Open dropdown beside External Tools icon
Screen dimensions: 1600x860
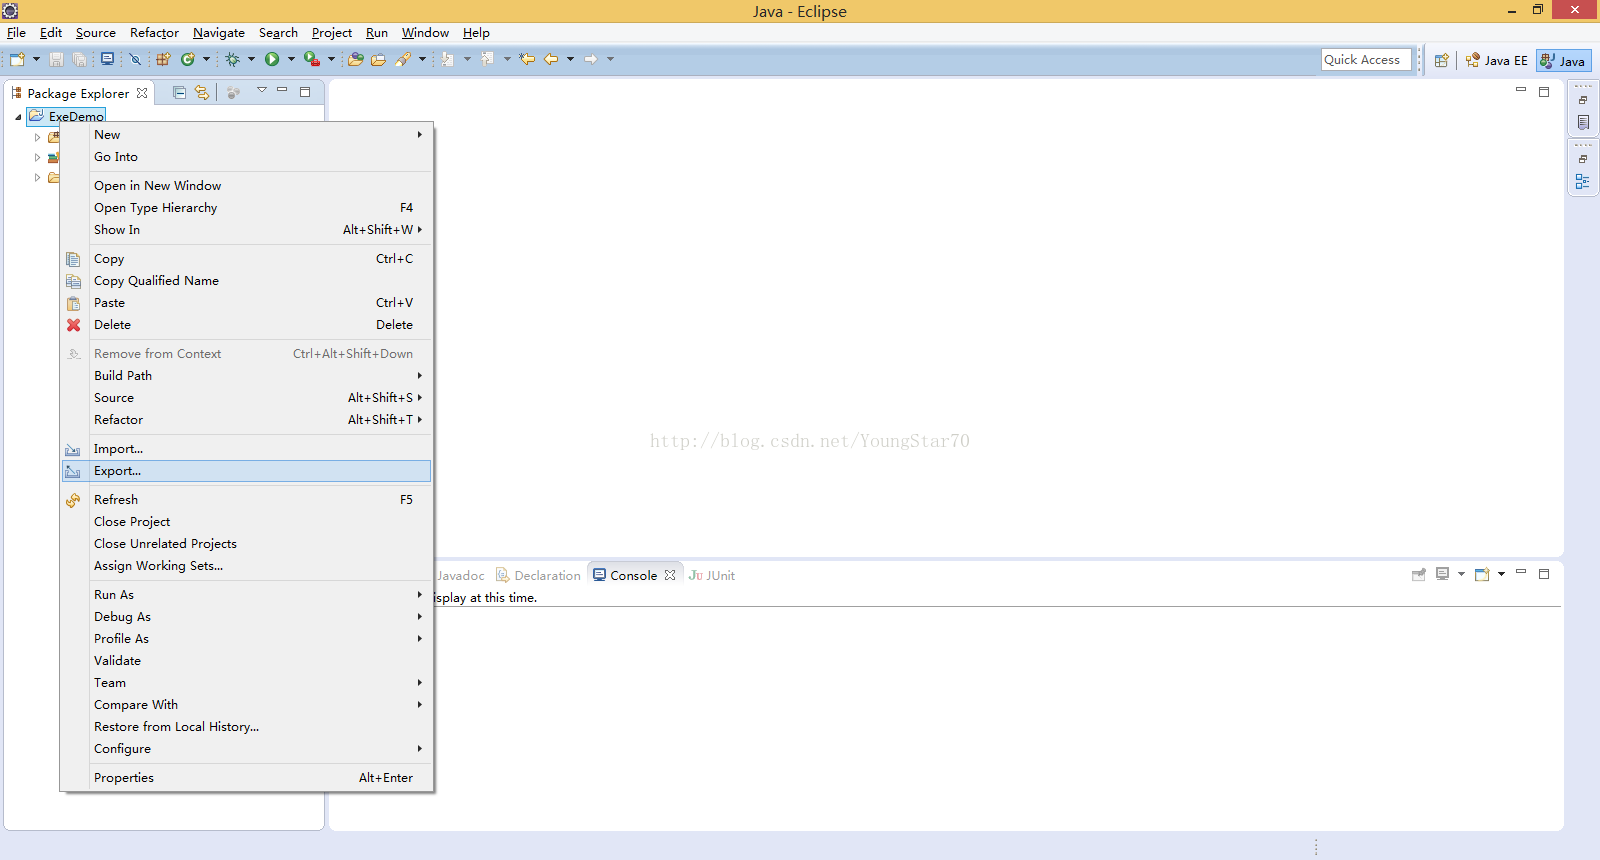click(331, 60)
